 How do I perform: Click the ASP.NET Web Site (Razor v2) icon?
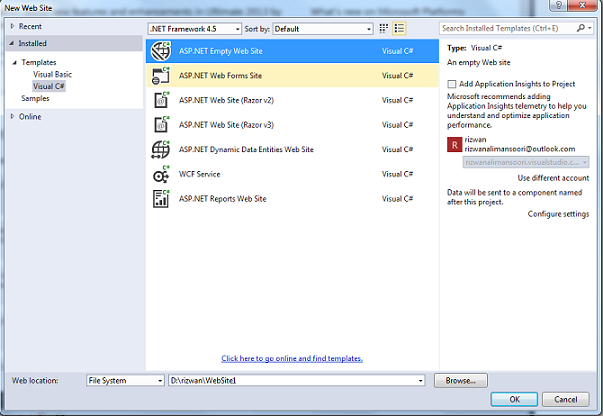pos(162,100)
